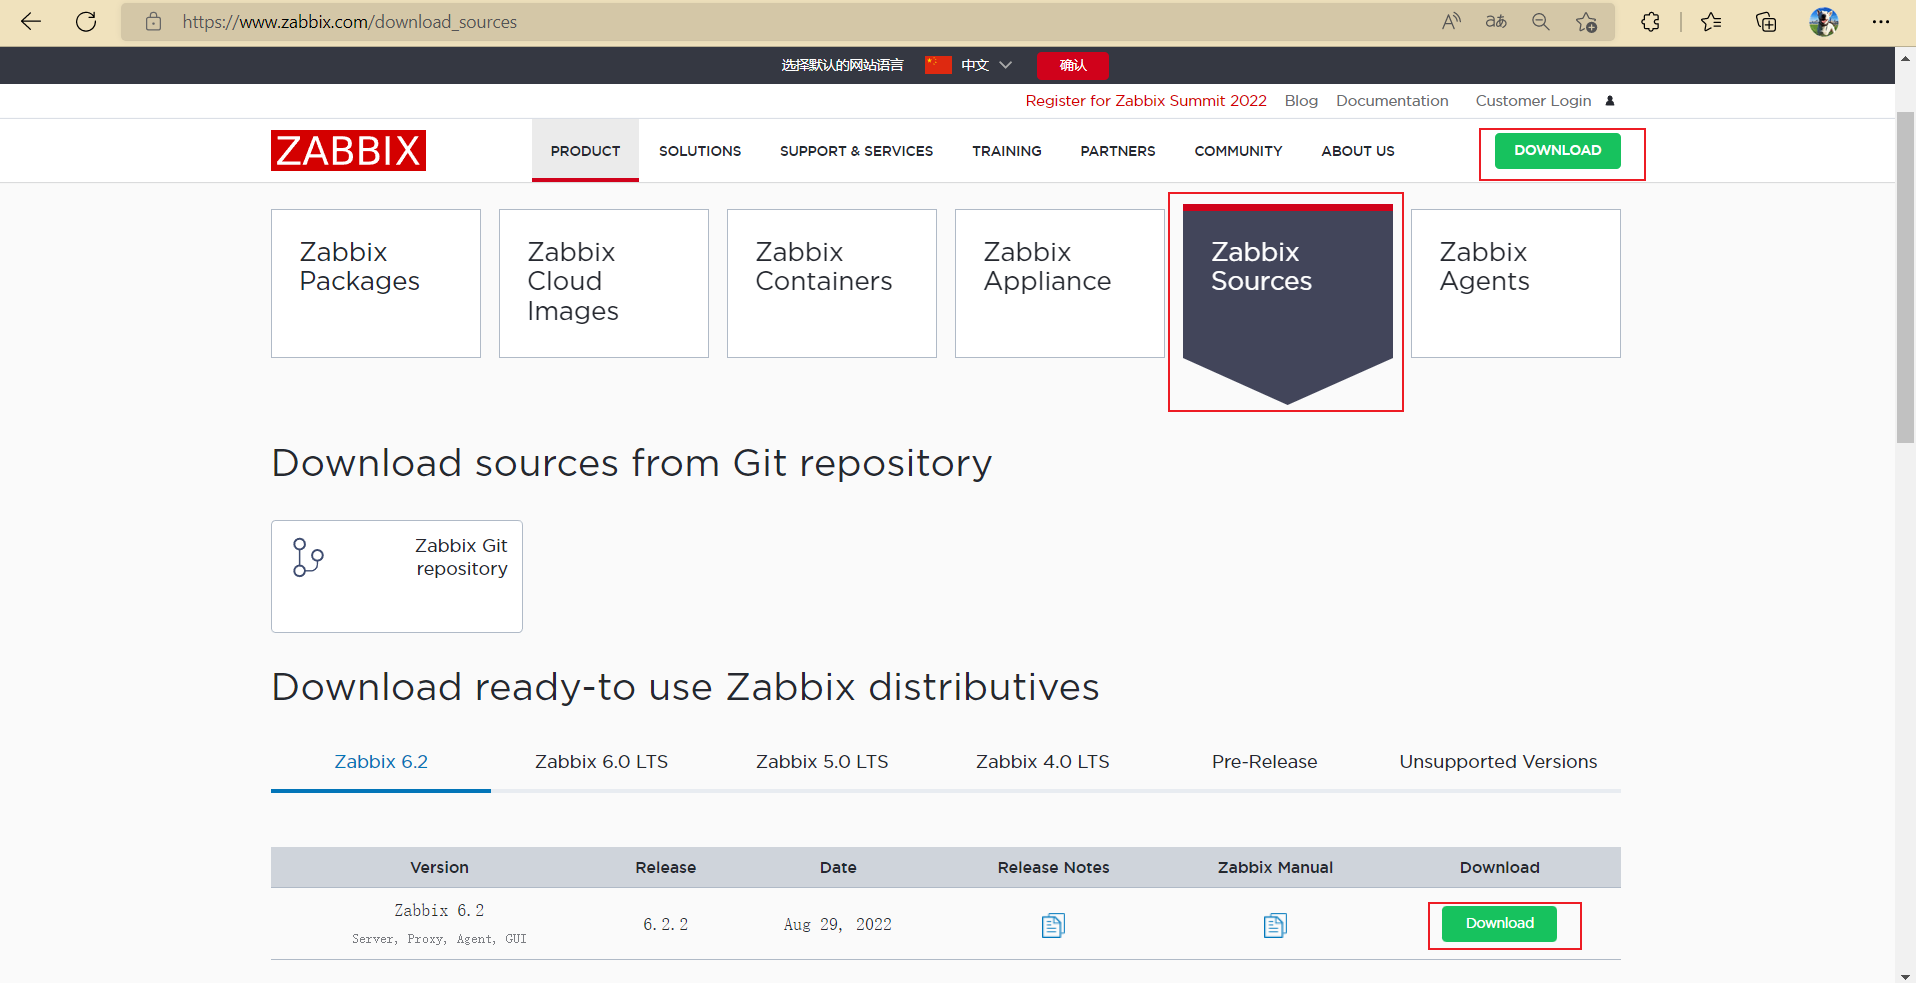This screenshot has height=983, width=1916.
Task: Open the SOLUTIONS menu
Action: (x=699, y=151)
